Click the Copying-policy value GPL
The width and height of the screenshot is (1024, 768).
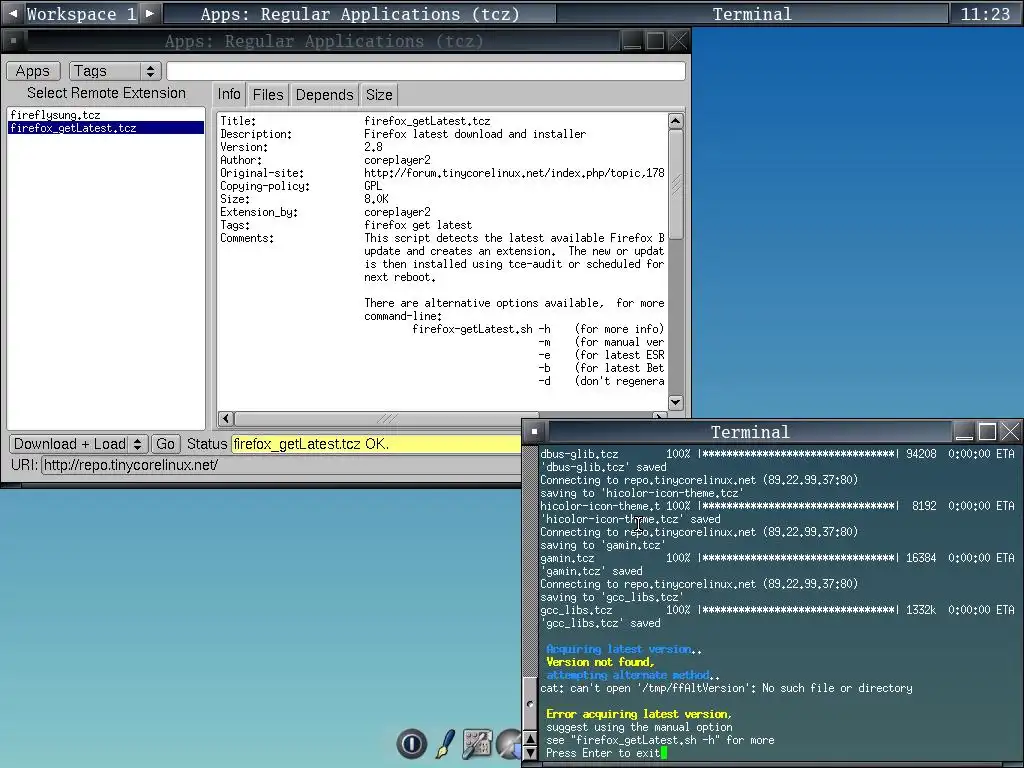373,186
